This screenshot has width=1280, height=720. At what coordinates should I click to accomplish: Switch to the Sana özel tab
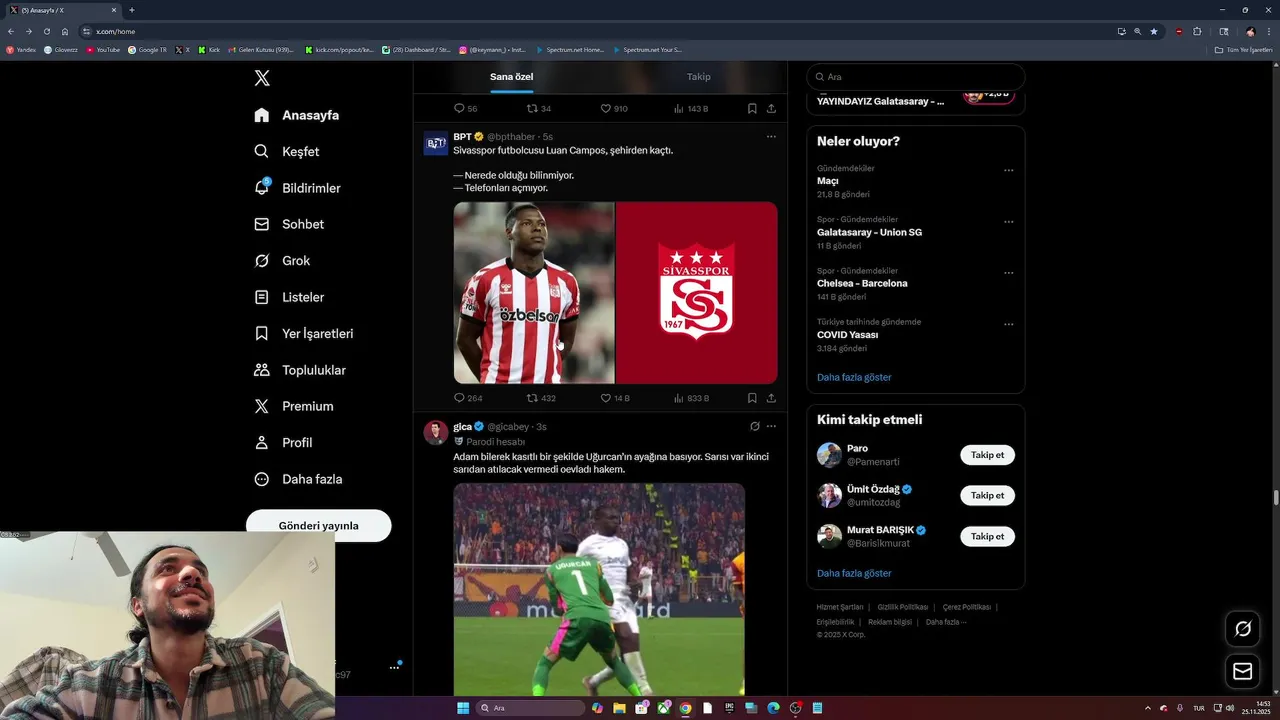pos(511,77)
